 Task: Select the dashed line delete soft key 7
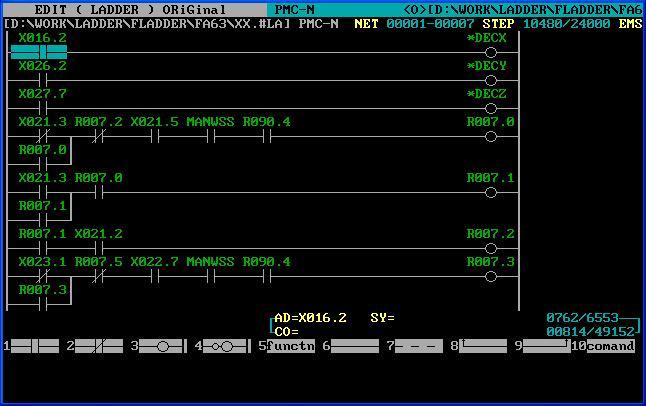(419, 346)
